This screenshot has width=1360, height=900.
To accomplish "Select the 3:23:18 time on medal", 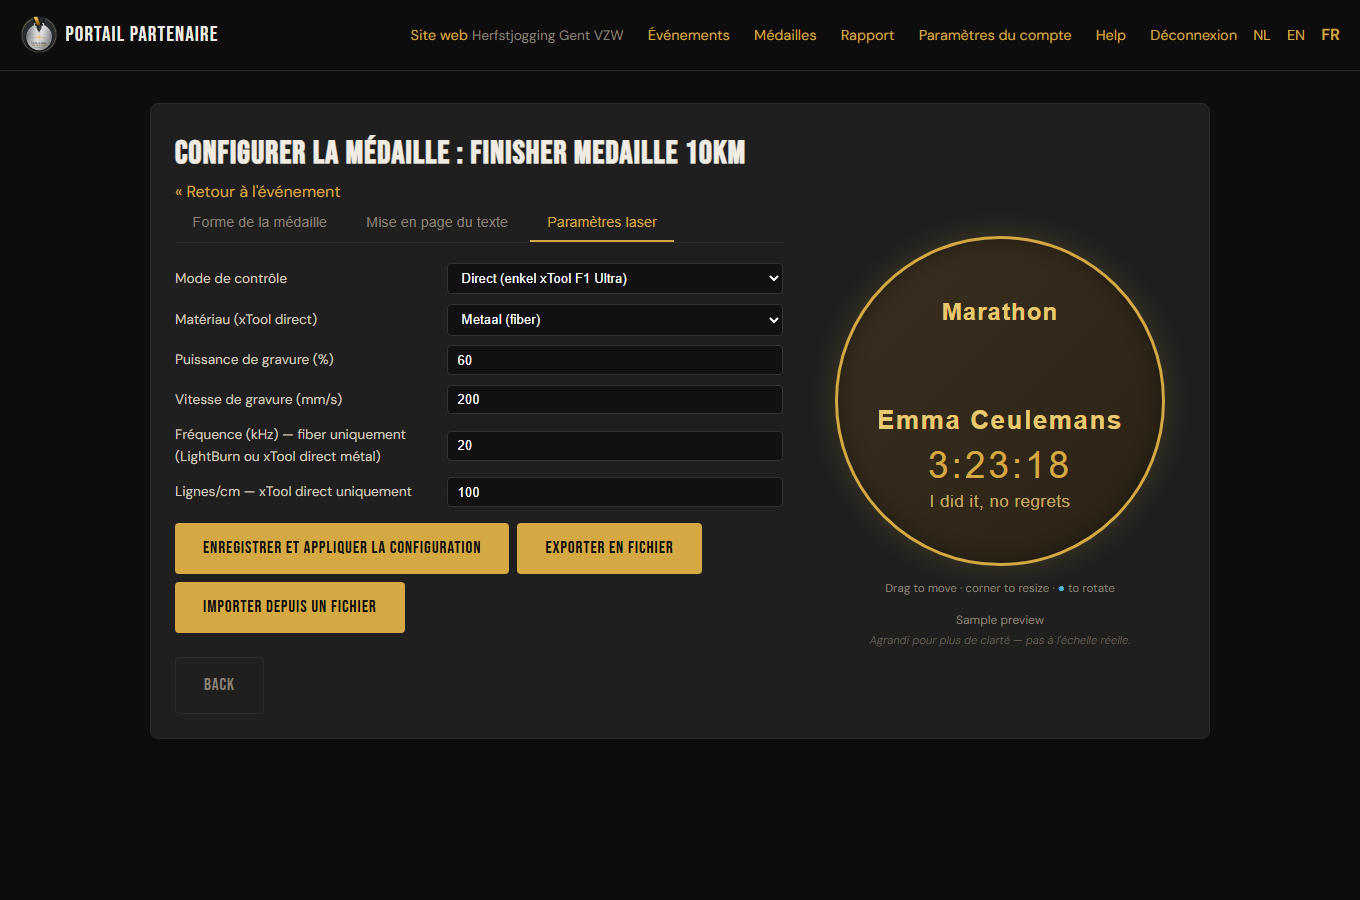I will 1000,465.
